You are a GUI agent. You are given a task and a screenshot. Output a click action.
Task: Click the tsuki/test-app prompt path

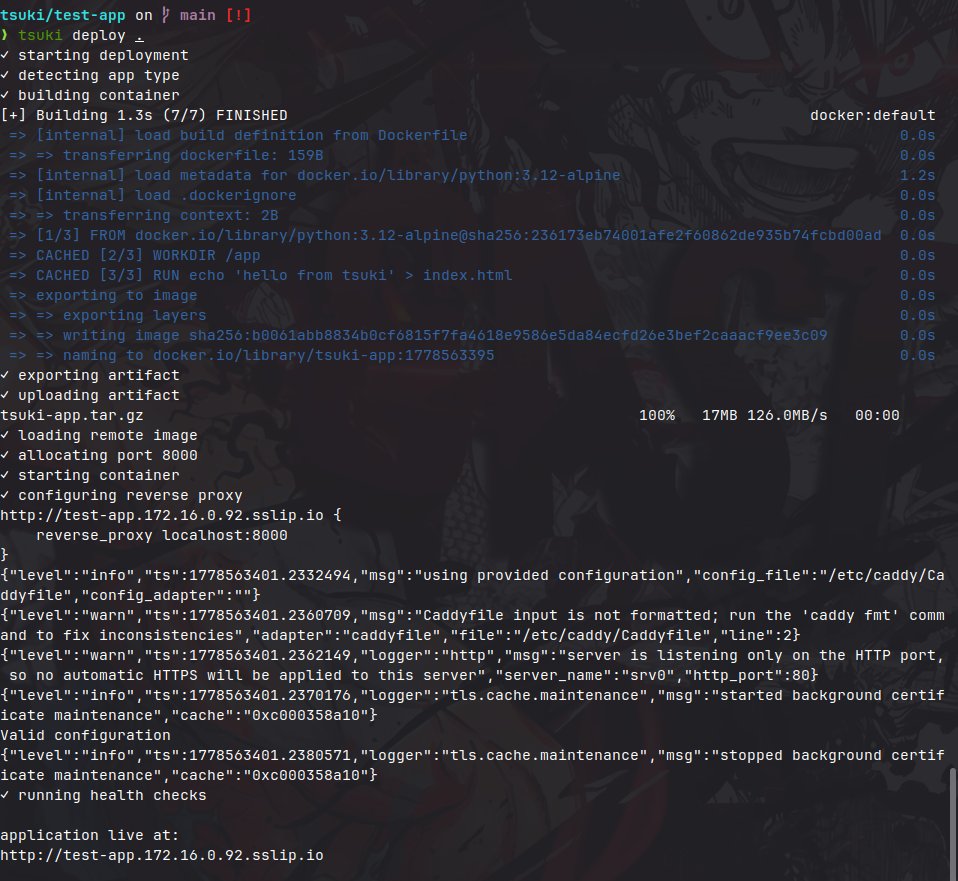pyautogui.click(x=63, y=15)
